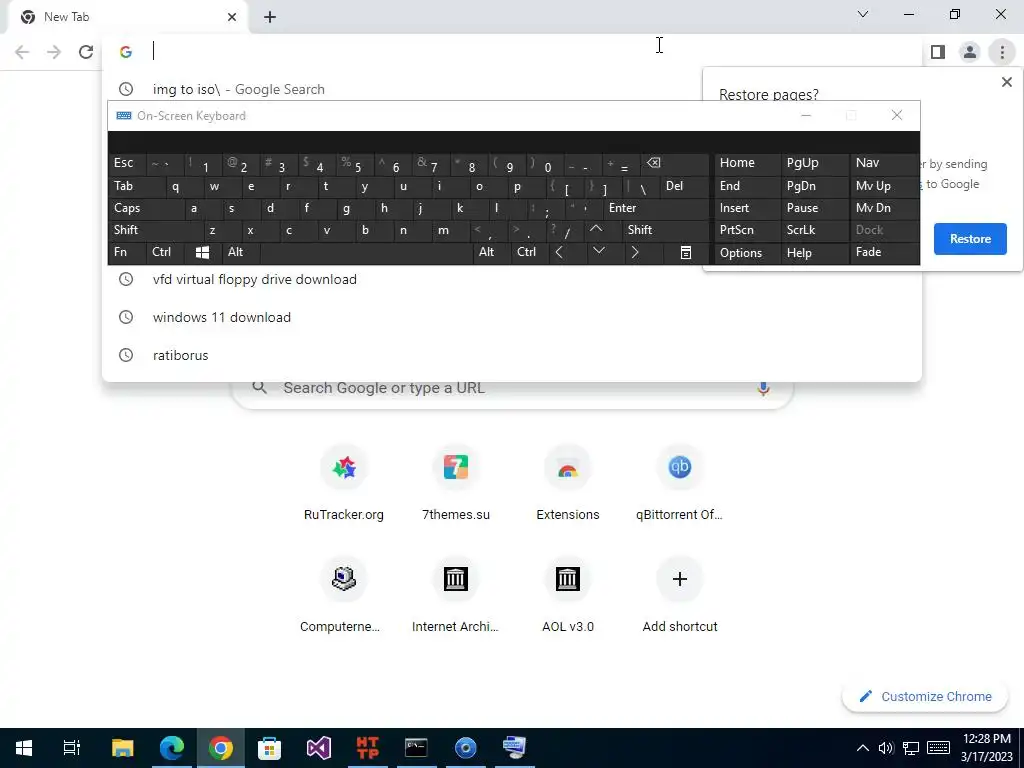Click Fade on On-Screen Keyboard

pos(885,252)
